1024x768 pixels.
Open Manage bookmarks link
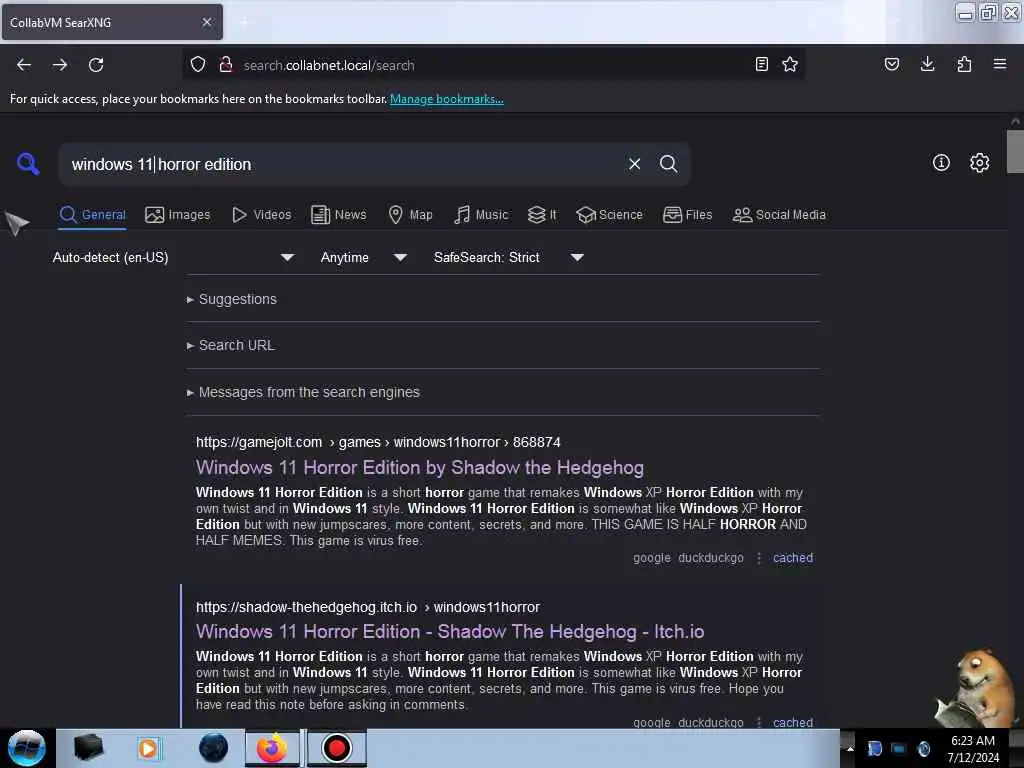pos(447,99)
